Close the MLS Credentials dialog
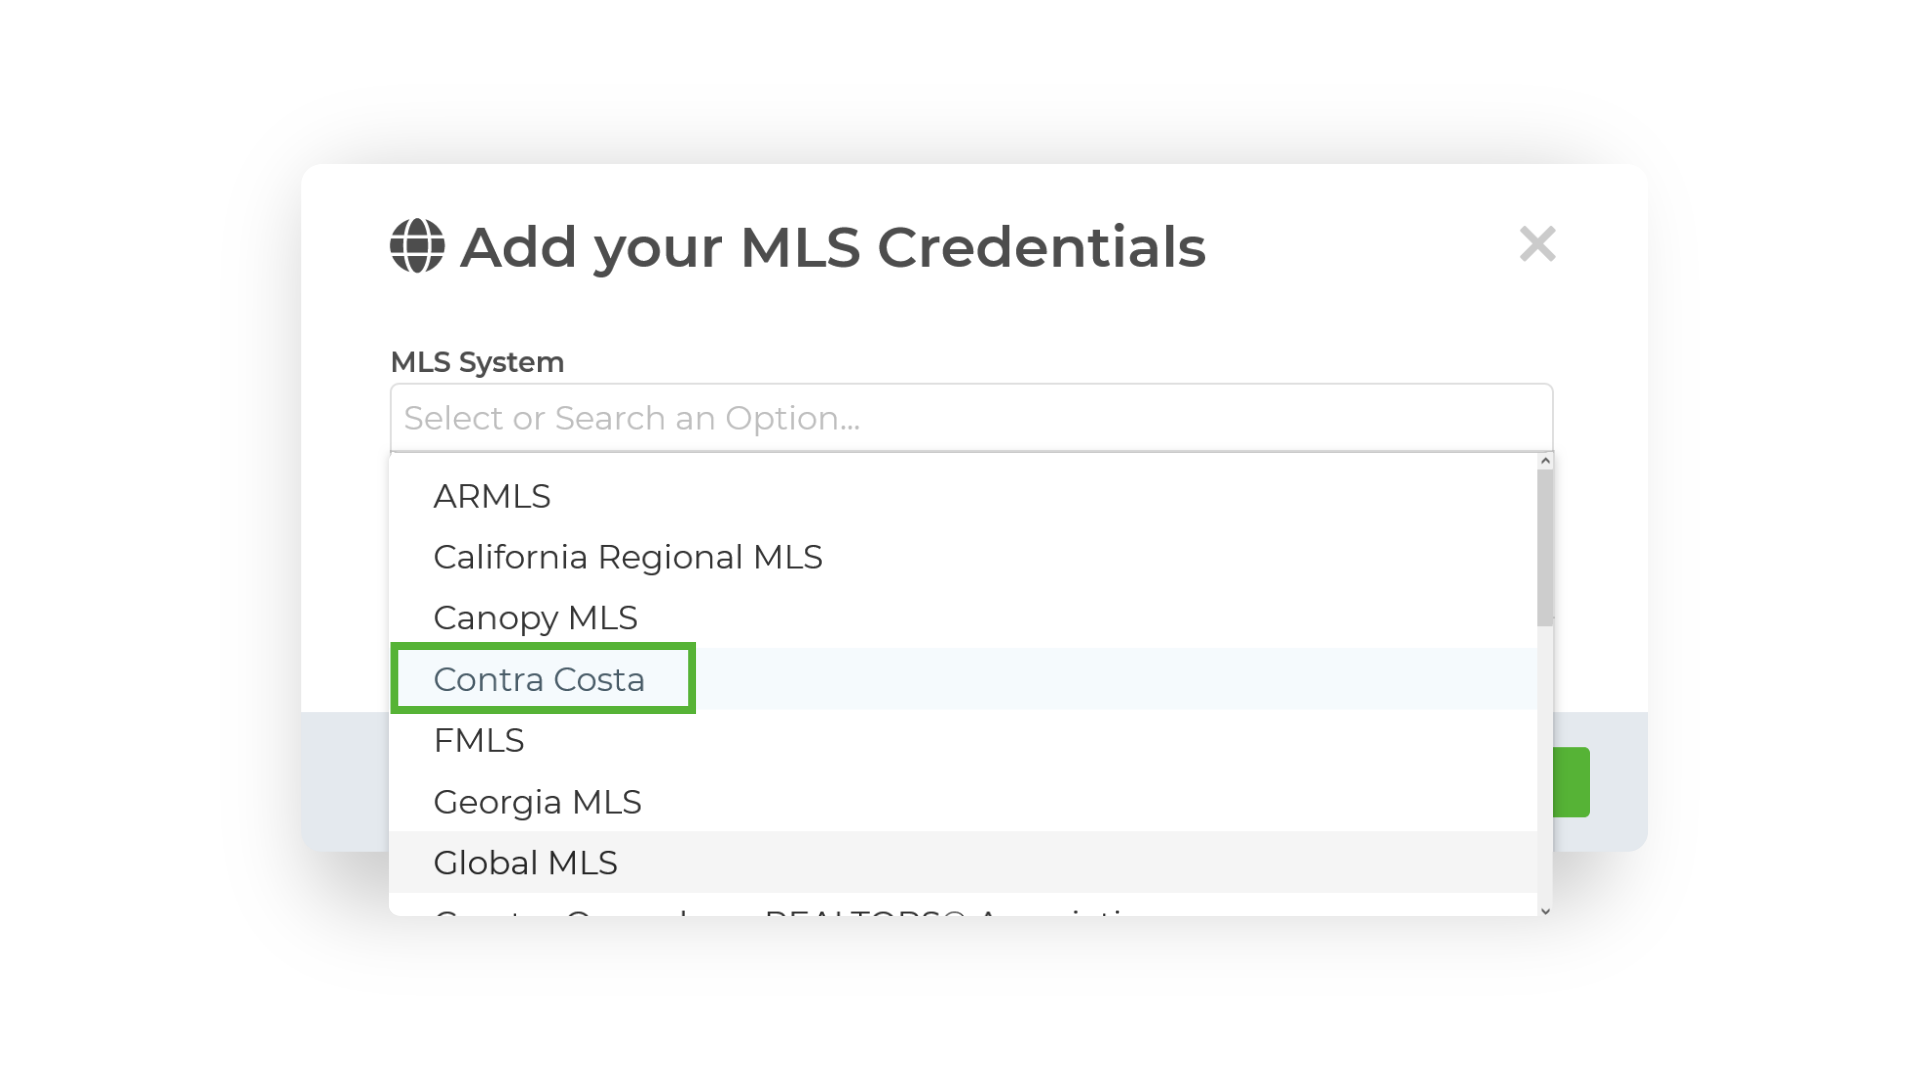The image size is (1920, 1080). 1537,244
